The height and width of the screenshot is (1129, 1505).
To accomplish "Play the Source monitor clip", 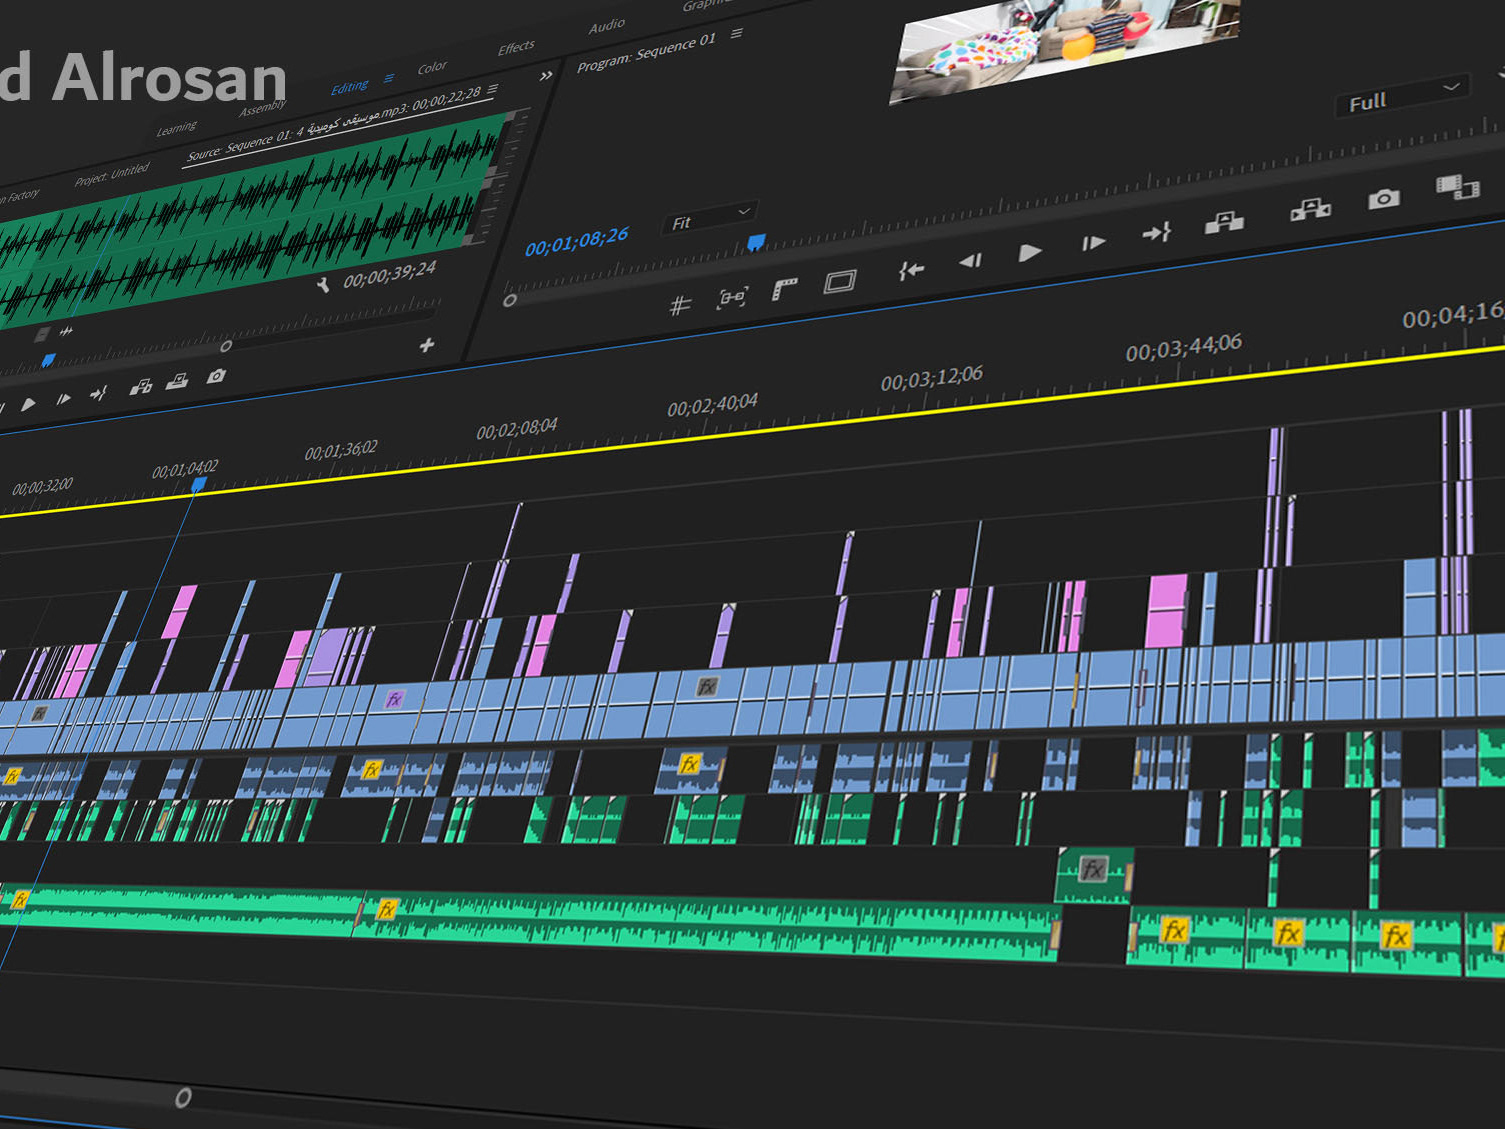I will (28, 404).
